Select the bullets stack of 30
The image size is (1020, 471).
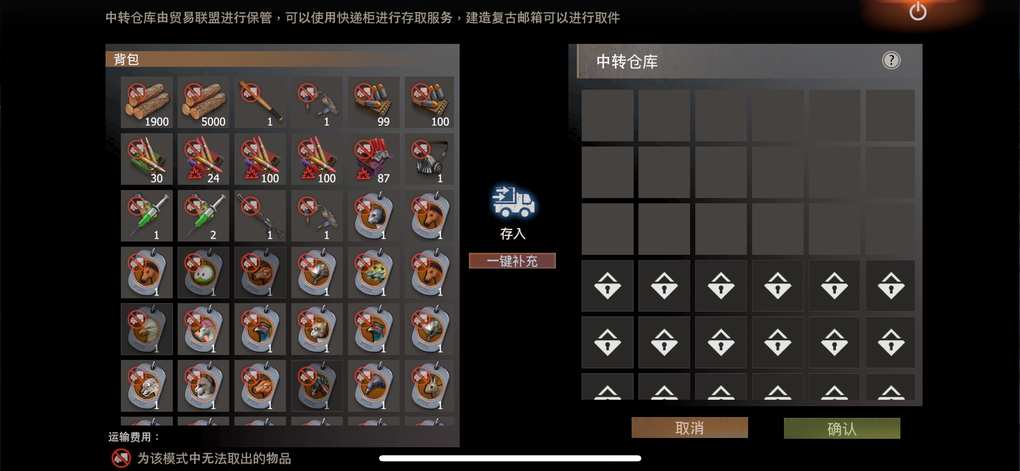147,159
